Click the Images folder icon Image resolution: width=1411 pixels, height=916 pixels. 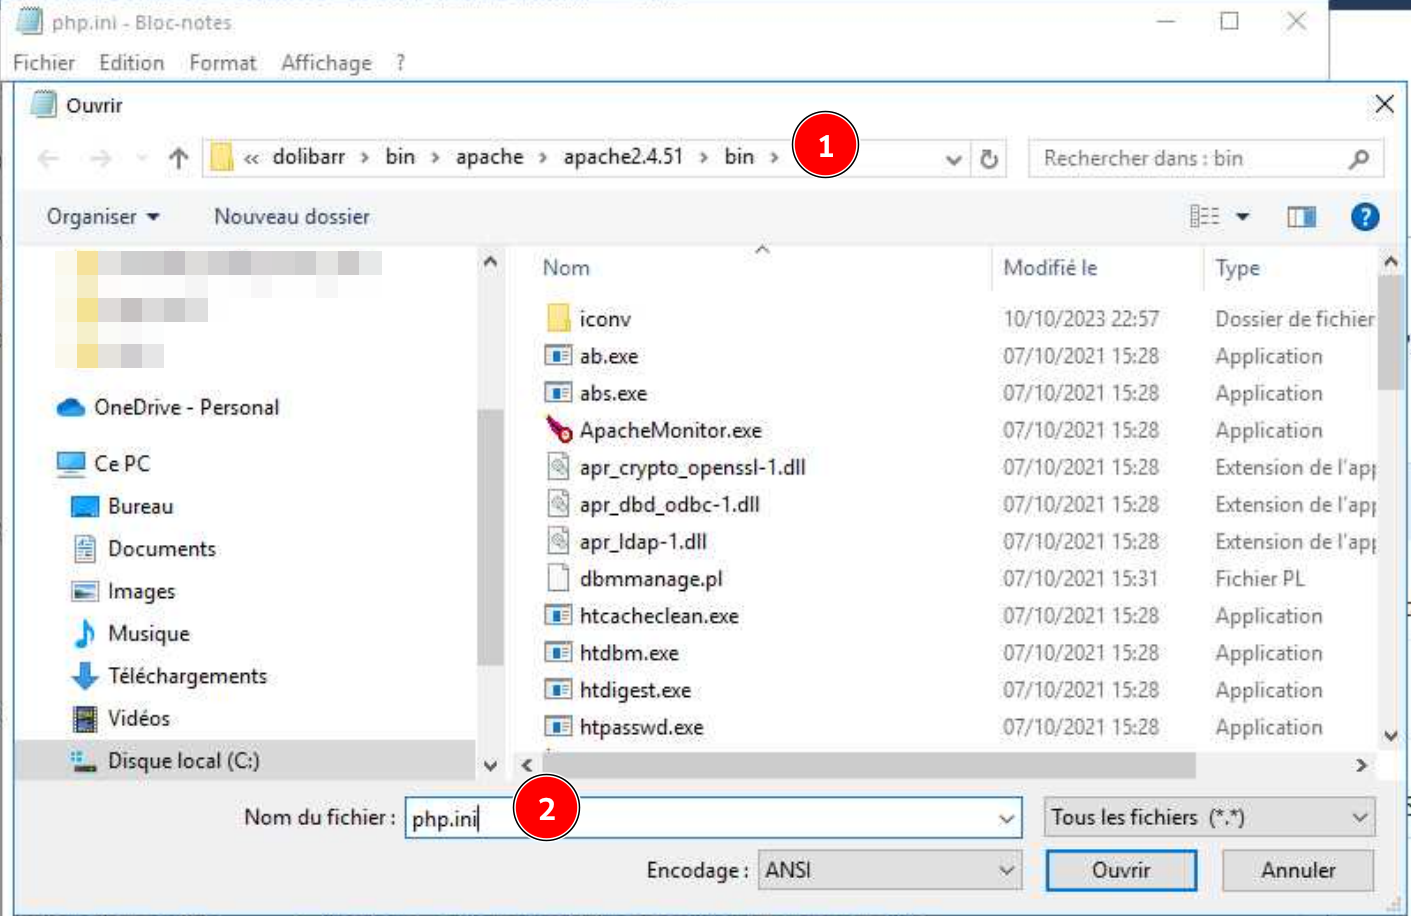point(85,591)
